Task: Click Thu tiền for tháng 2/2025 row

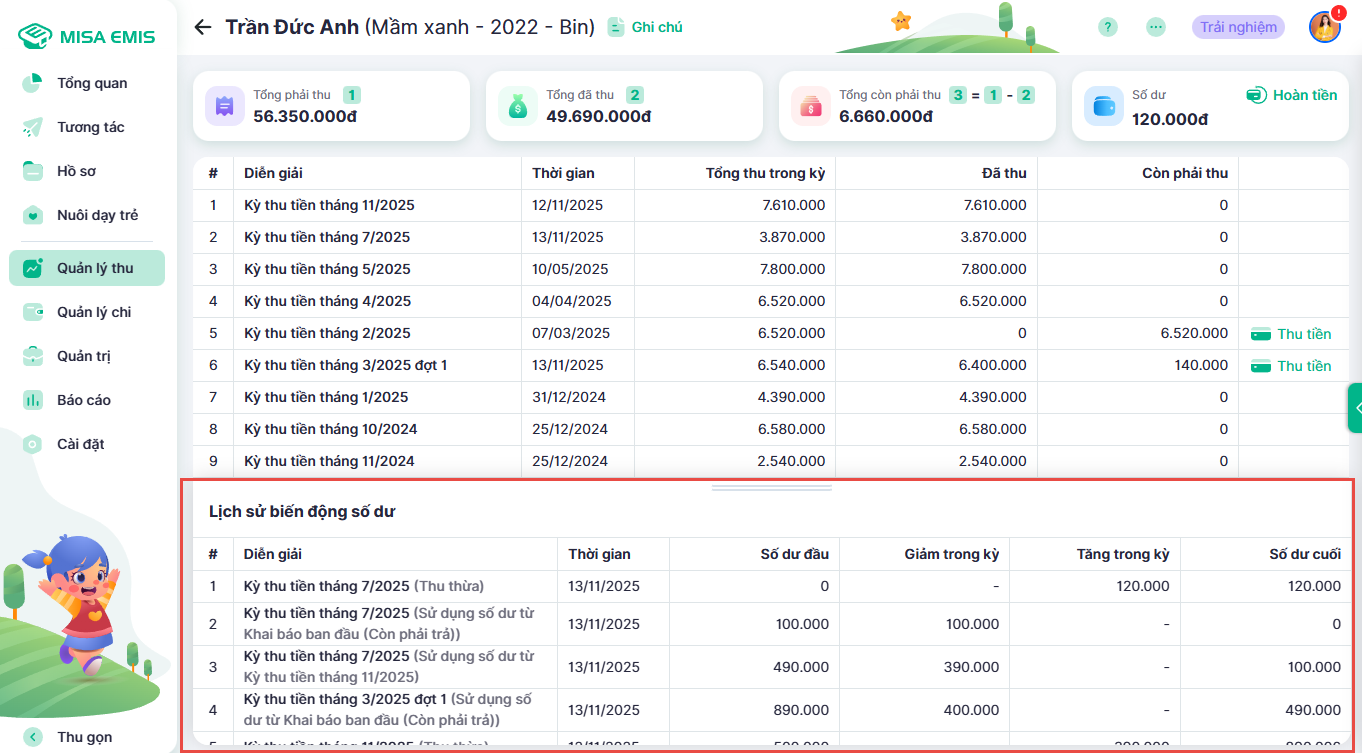Action: [1292, 334]
